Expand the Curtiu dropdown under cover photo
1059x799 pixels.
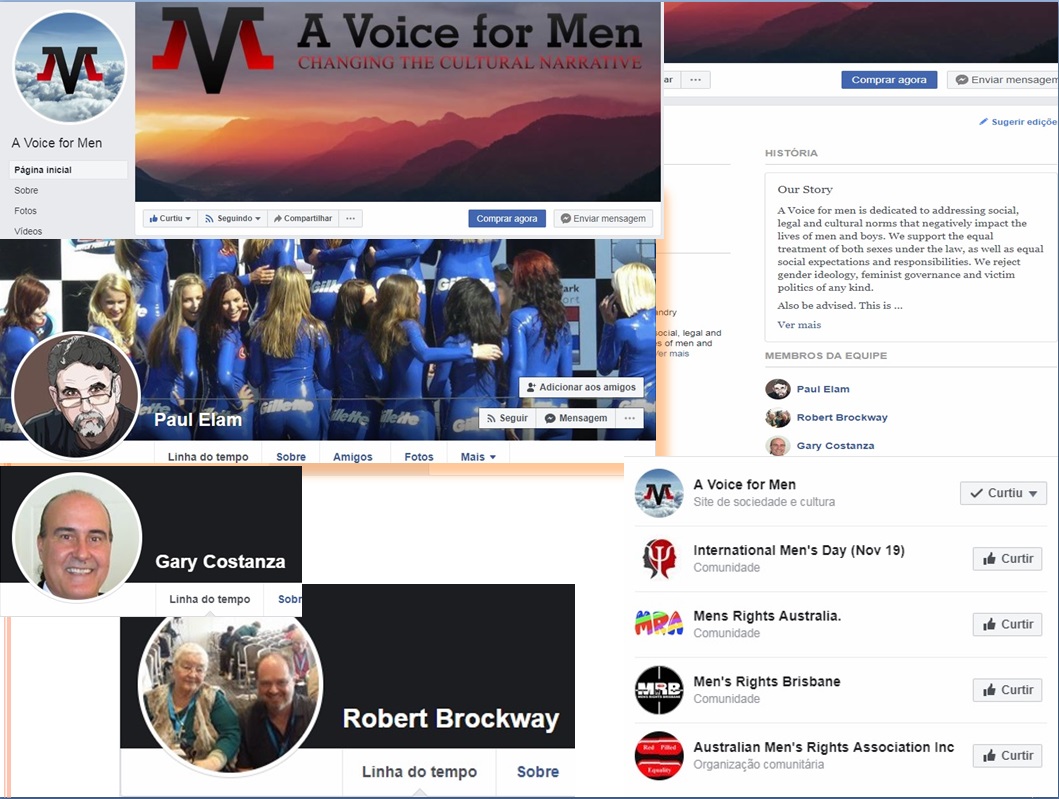click(x=170, y=218)
